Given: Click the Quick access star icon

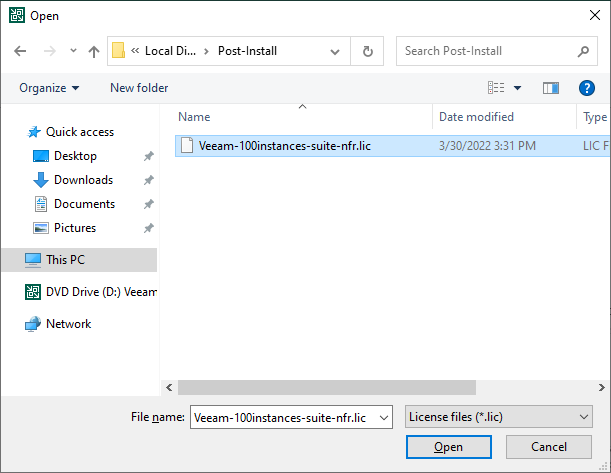Looking at the screenshot, I should (x=34, y=132).
